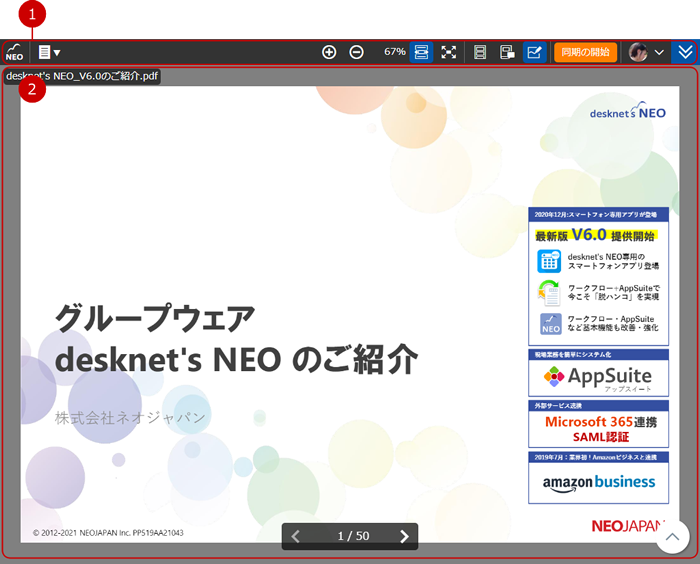Zoom out with the minus icon

[x=356, y=52]
